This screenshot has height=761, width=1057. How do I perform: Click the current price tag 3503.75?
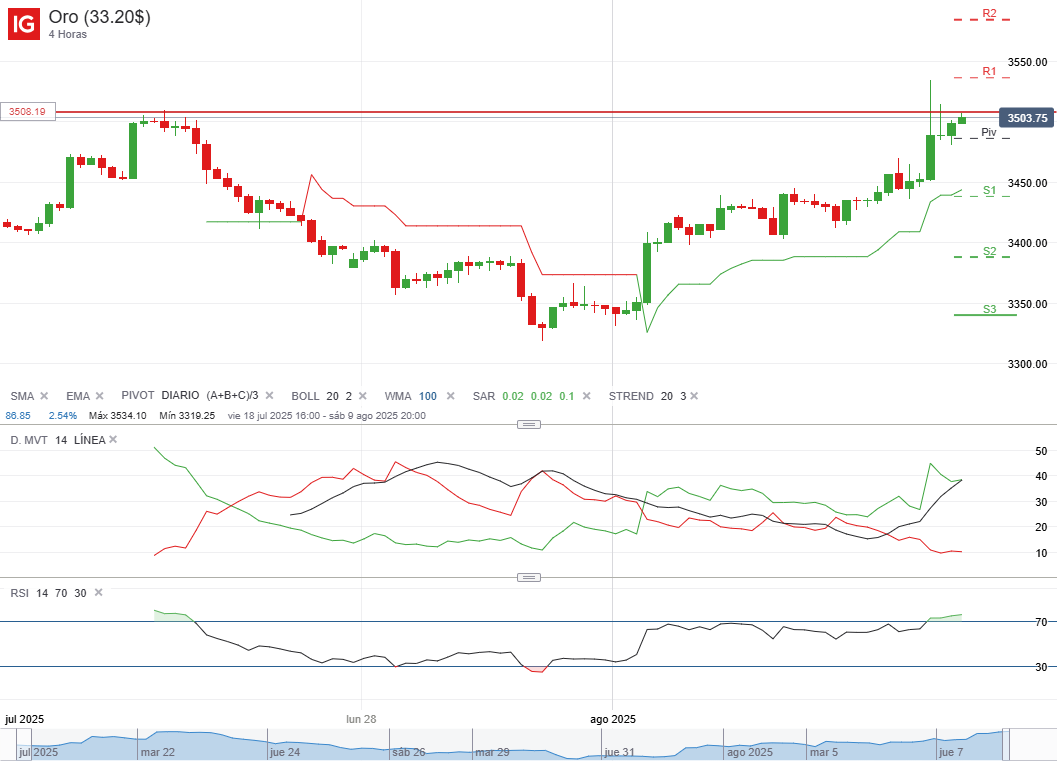(x=1027, y=118)
